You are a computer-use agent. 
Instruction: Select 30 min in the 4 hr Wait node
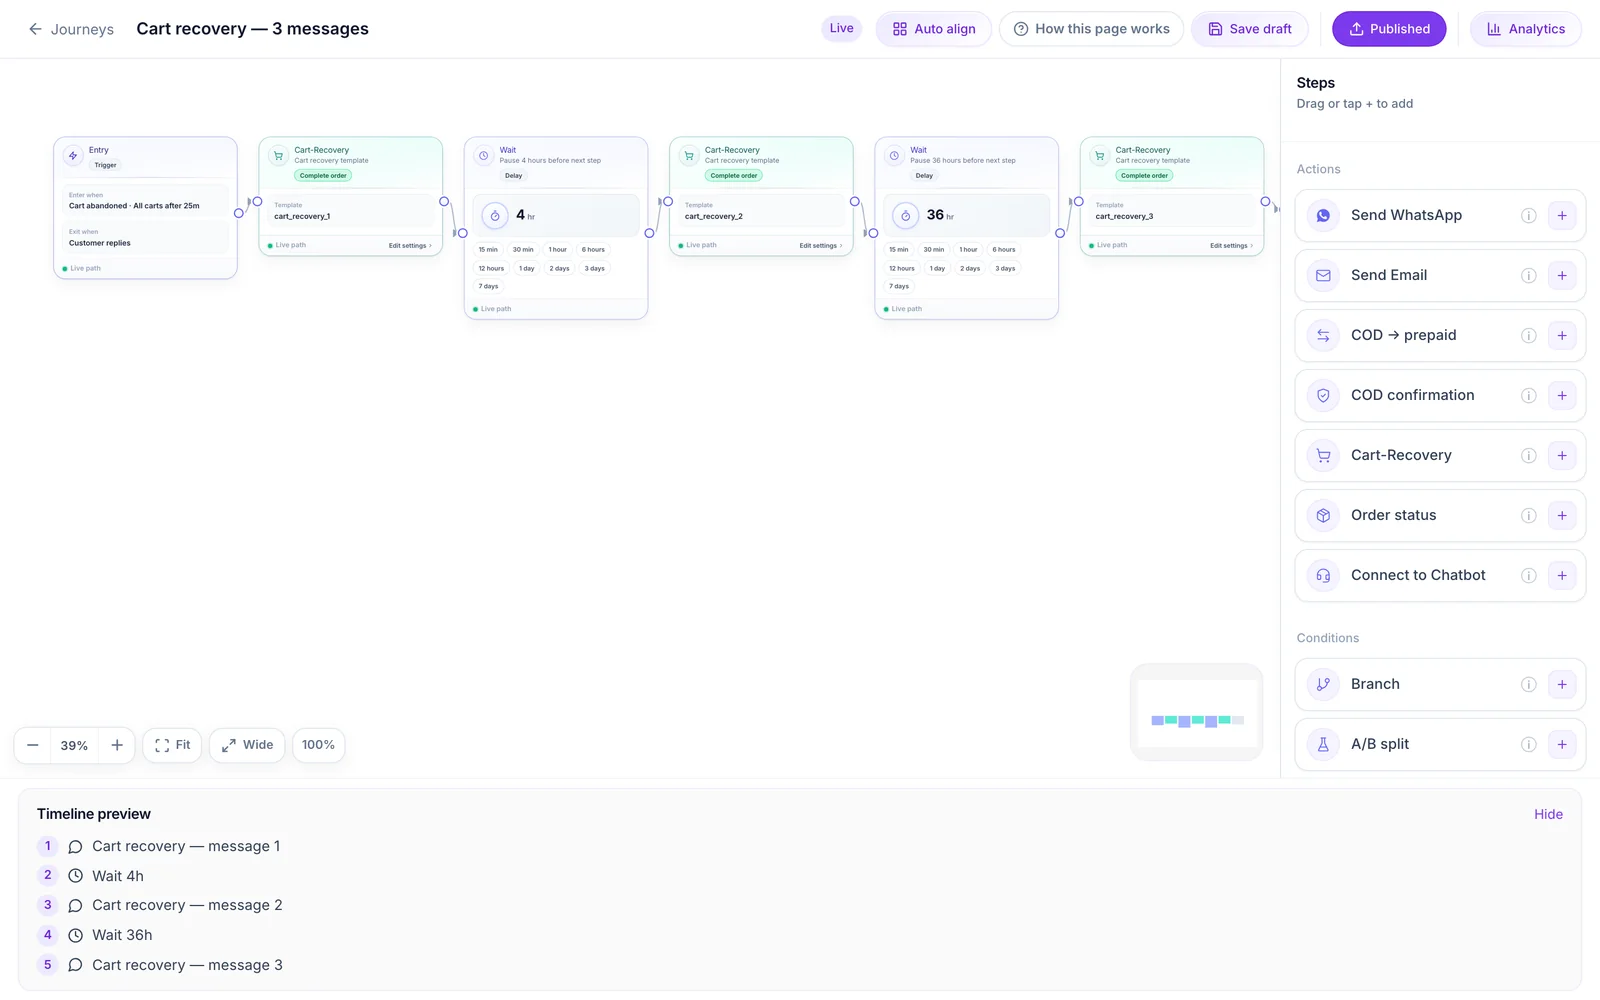pos(523,250)
